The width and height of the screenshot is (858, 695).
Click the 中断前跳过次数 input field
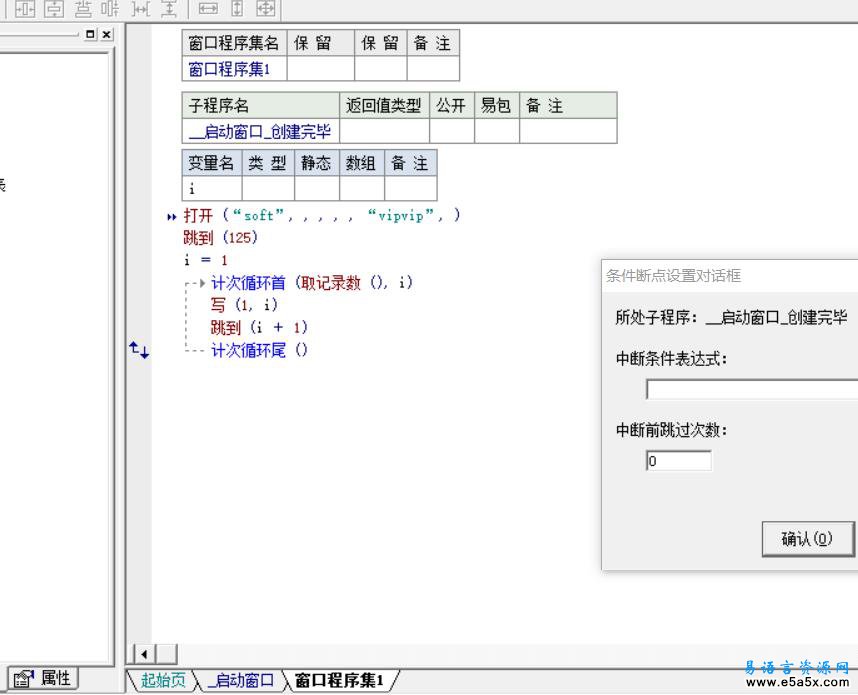(679, 461)
